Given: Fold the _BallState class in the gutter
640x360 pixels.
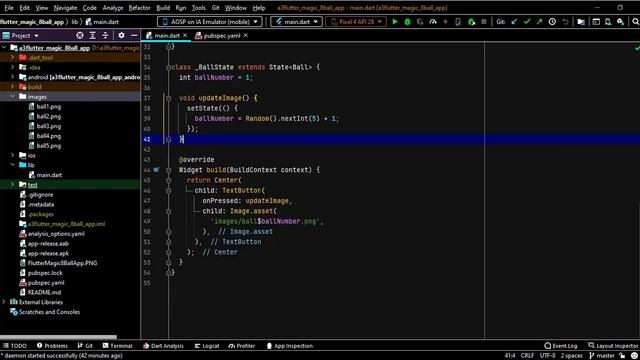Looking at the screenshot, I should pyautogui.click(x=169, y=67).
